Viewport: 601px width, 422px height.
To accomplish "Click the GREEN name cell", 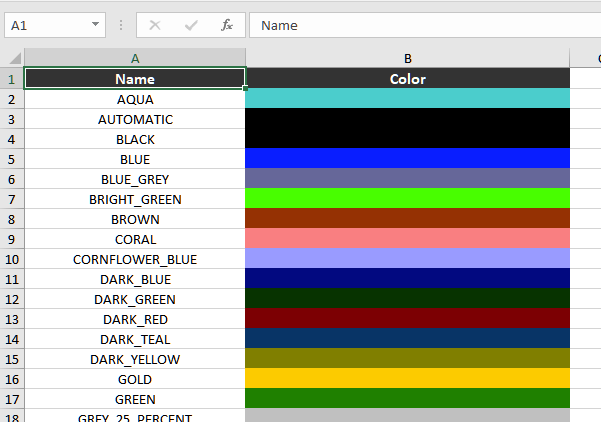I will point(135,399).
